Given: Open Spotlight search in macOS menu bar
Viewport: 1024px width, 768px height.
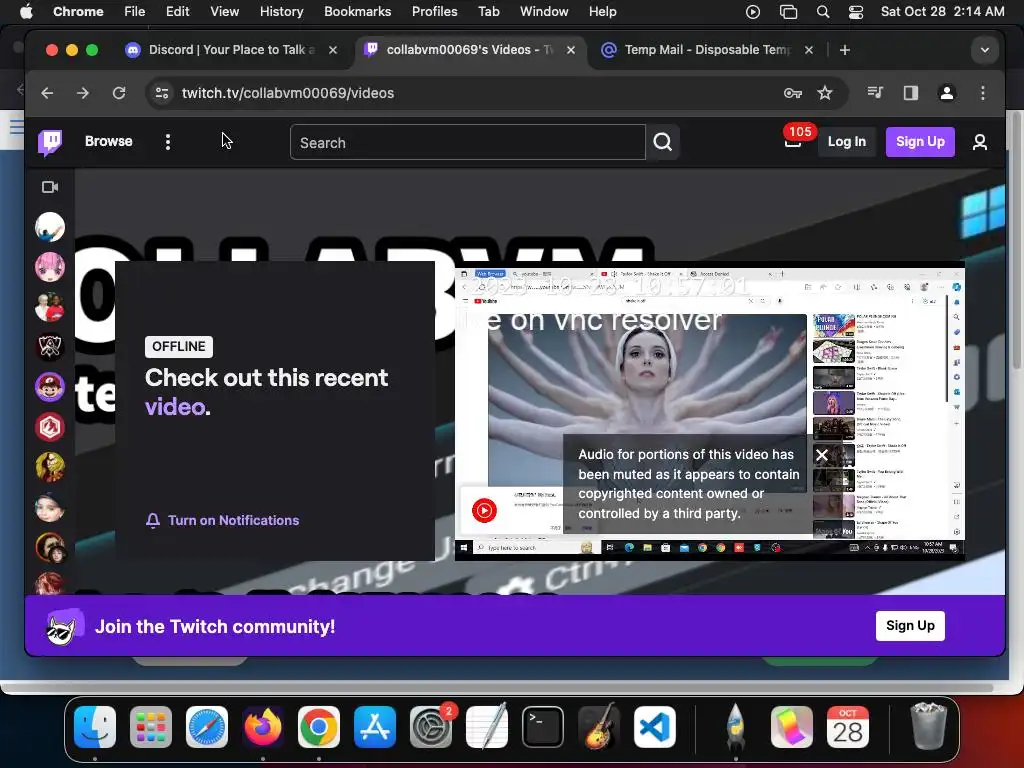Looking at the screenshot, I should click(x=823, y=12).
